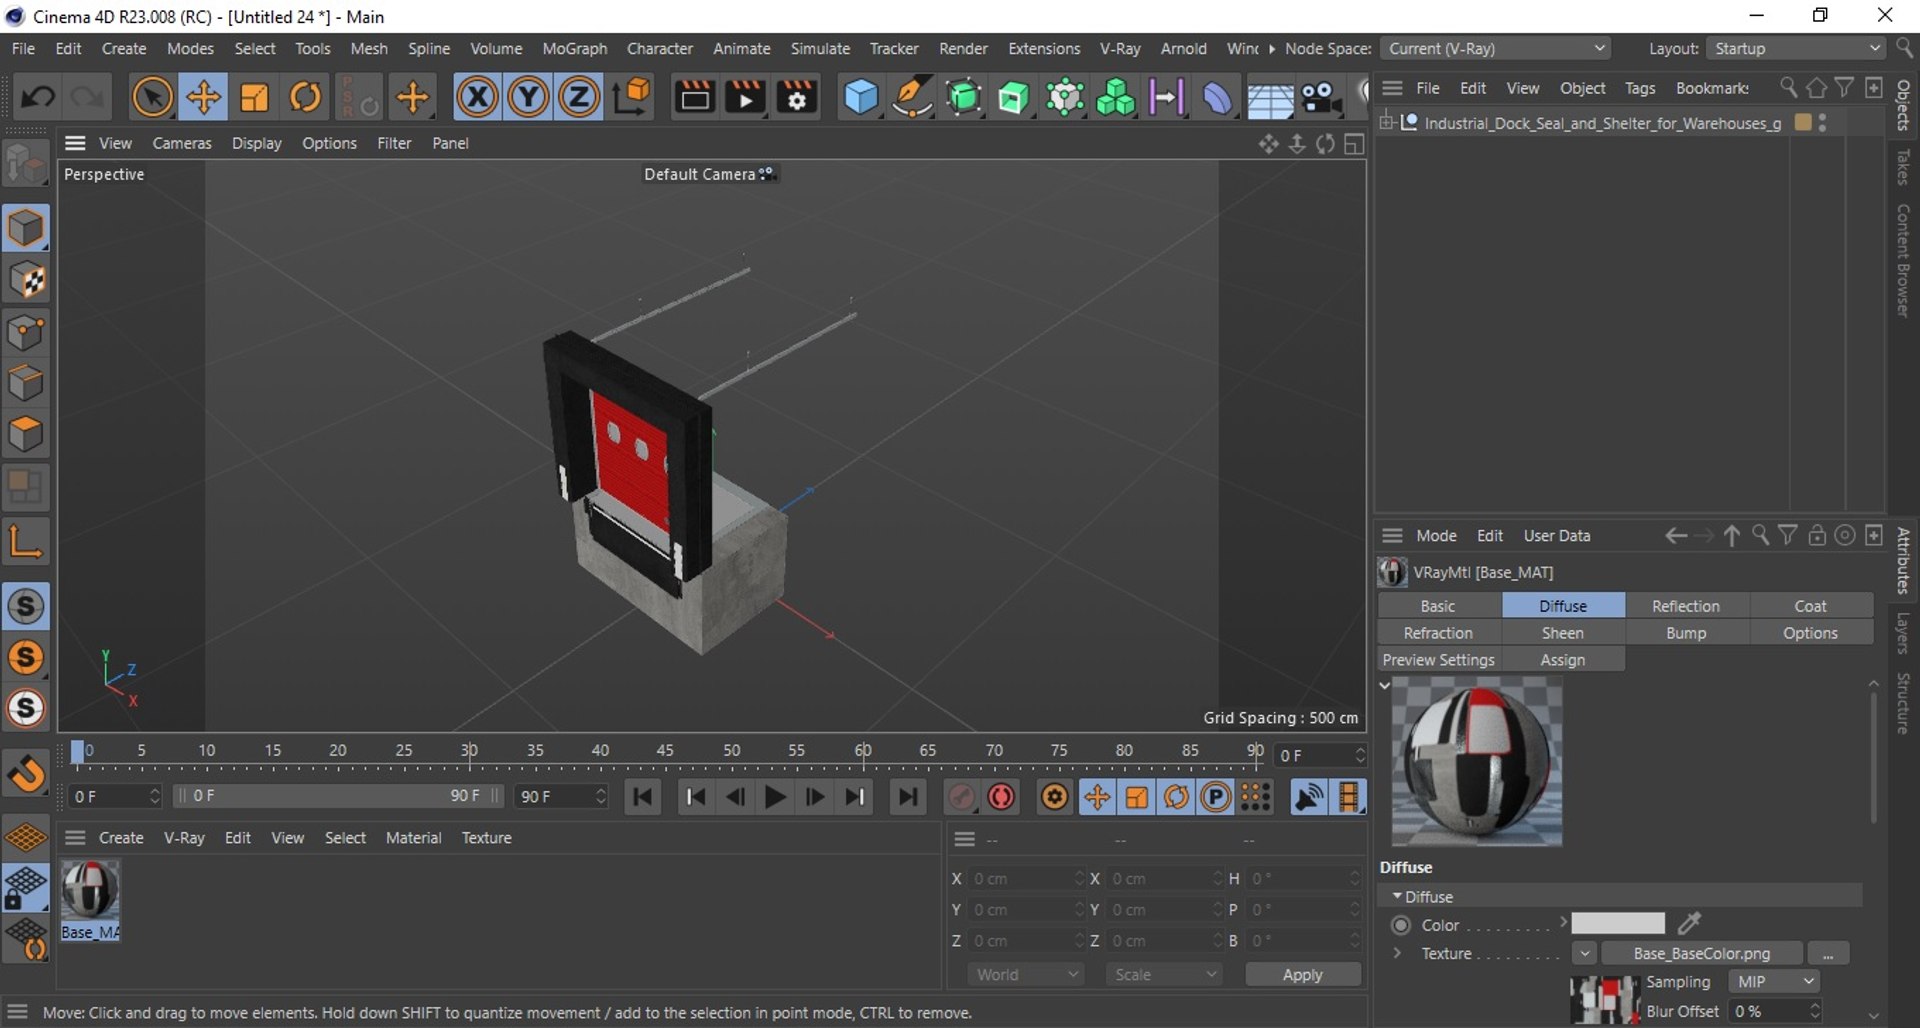Viewport: 1920px width, 1028px height.
Task: Add a Floor environment object
Action: point(1269,99)
